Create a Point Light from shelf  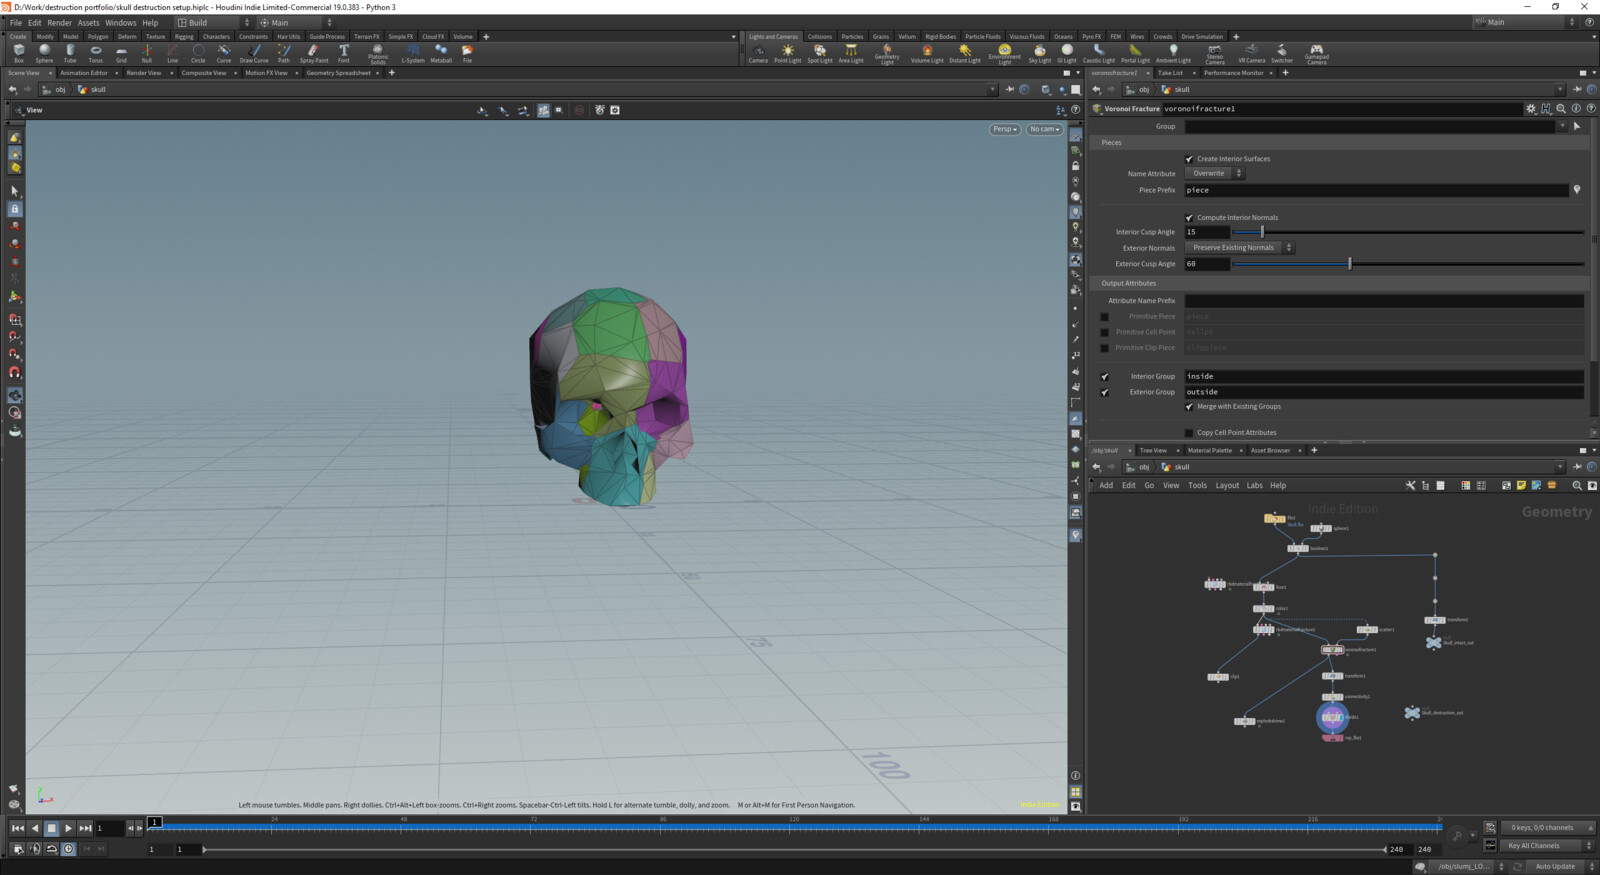pos(787,52)
